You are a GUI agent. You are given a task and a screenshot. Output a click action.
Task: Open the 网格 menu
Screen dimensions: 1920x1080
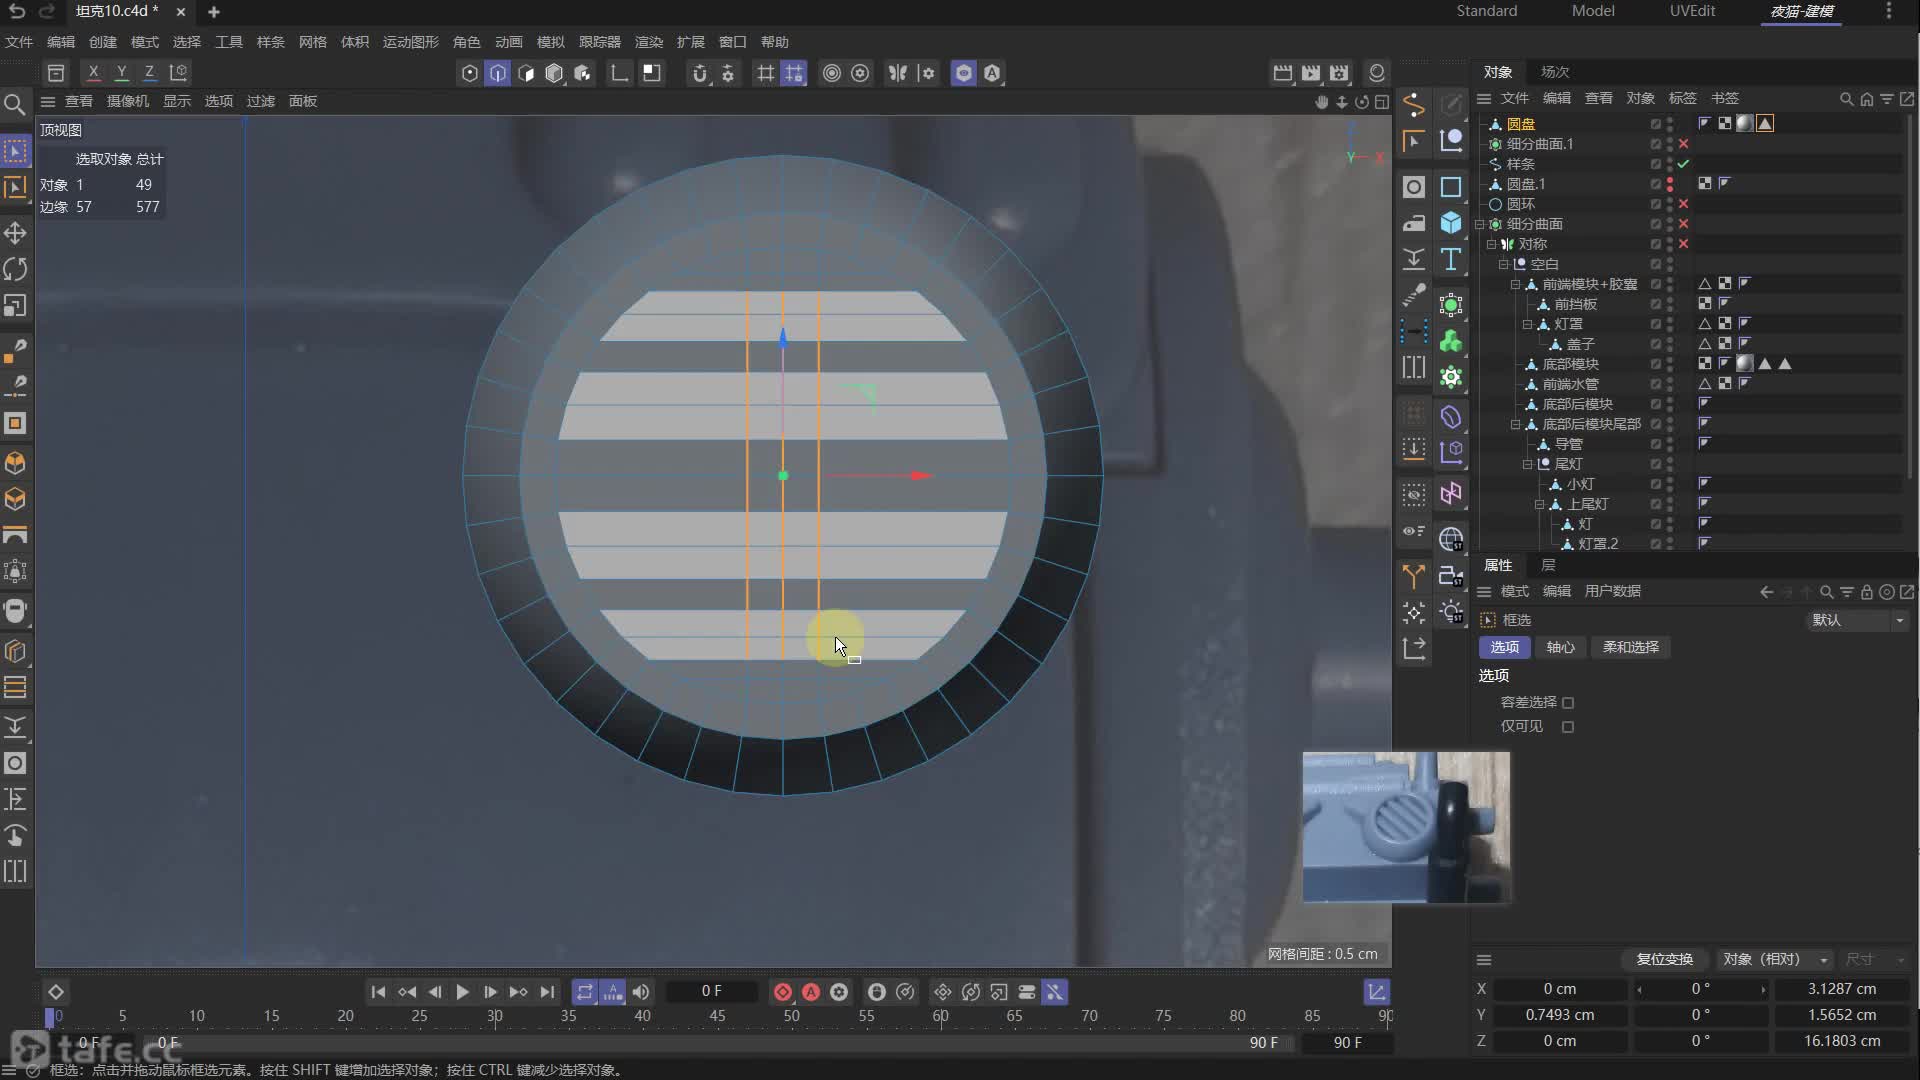click(313, 42)
